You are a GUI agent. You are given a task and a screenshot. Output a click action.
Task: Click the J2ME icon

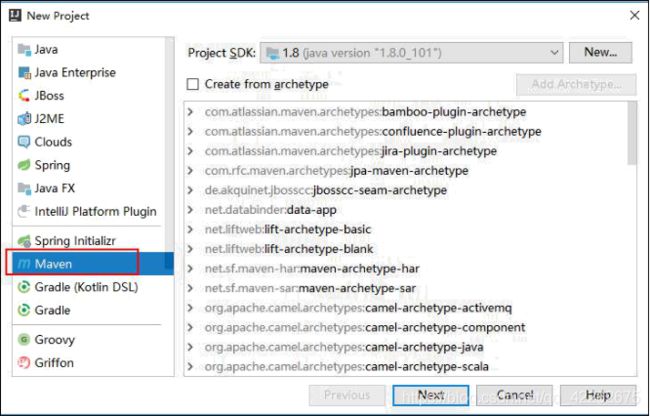(x=24, y=119)
